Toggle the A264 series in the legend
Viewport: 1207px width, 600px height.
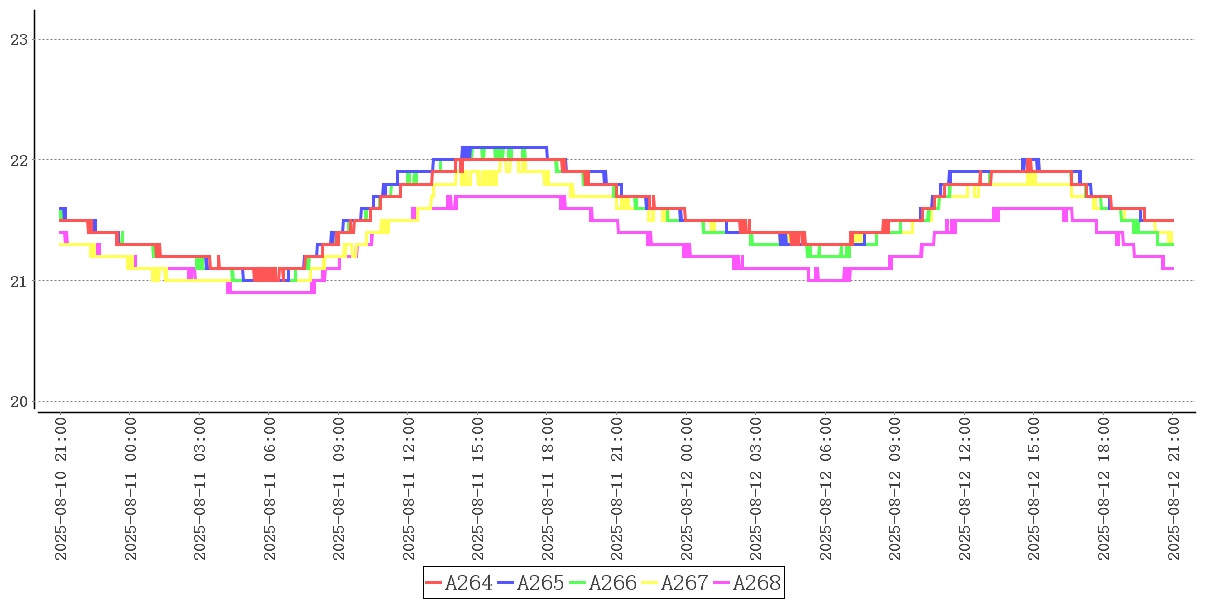(468, 583)
